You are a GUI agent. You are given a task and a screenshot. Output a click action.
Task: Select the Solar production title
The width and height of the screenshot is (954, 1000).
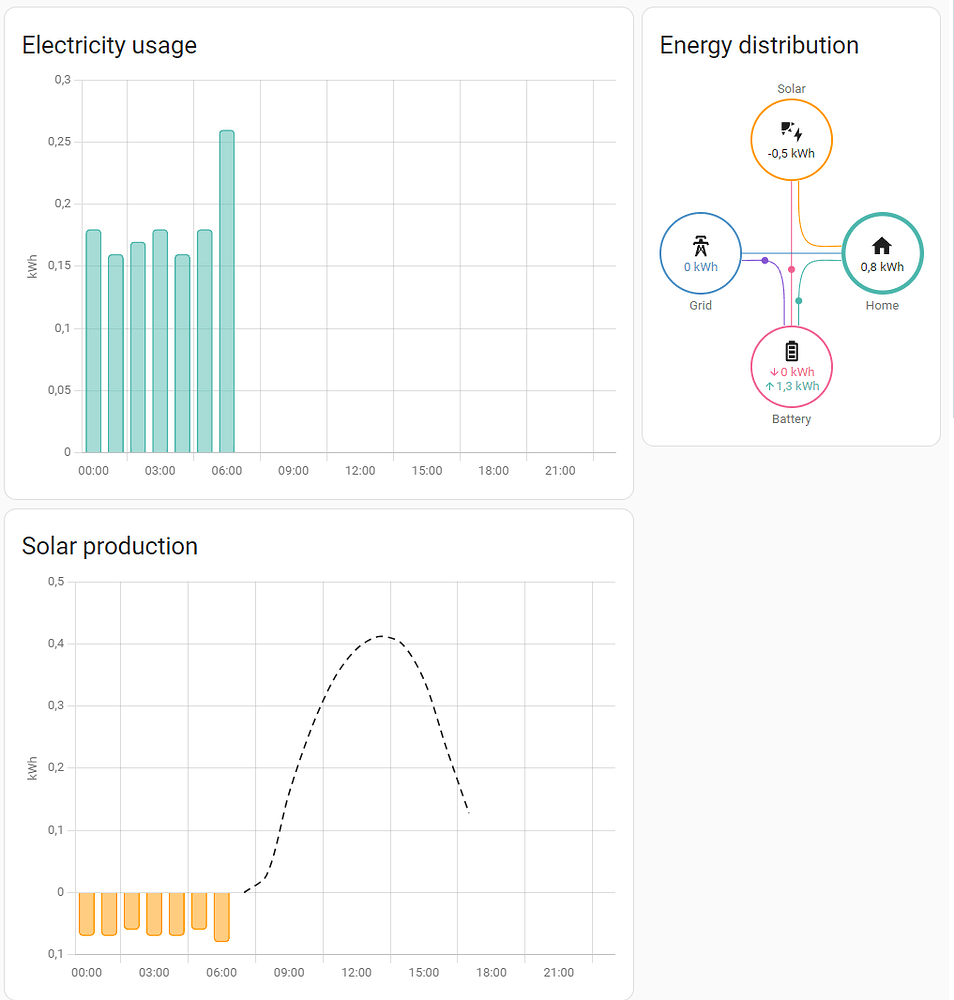pyautogui.click(x=110, y=546)
